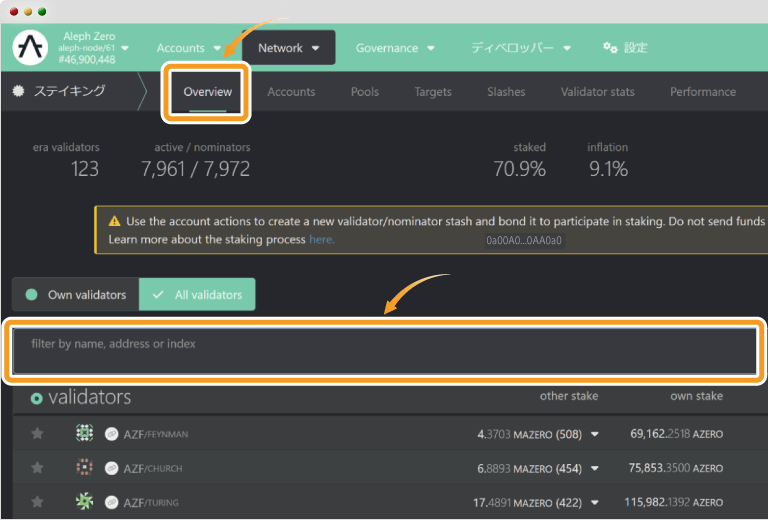This screenshot has height=520, width=768.
Task: Expand AZF/FEYNMAN other stake nominators
Action: click(x=595, y=435)
